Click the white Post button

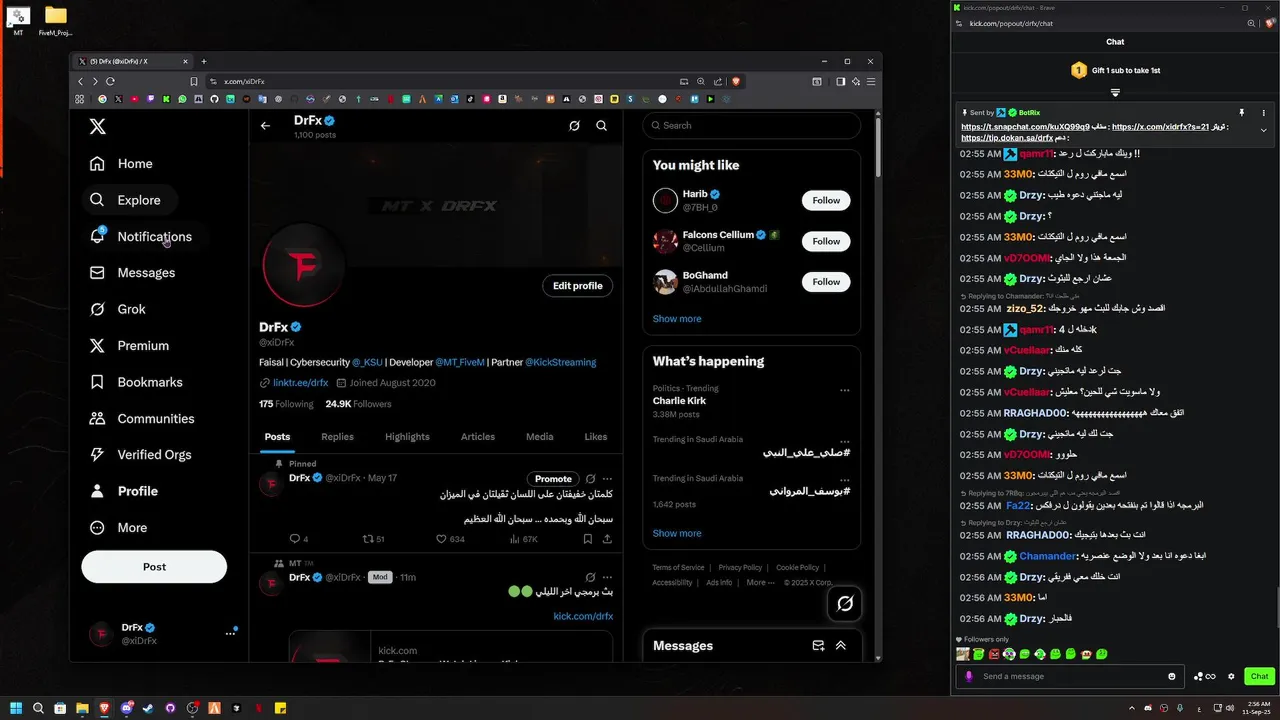click(154, 566)
